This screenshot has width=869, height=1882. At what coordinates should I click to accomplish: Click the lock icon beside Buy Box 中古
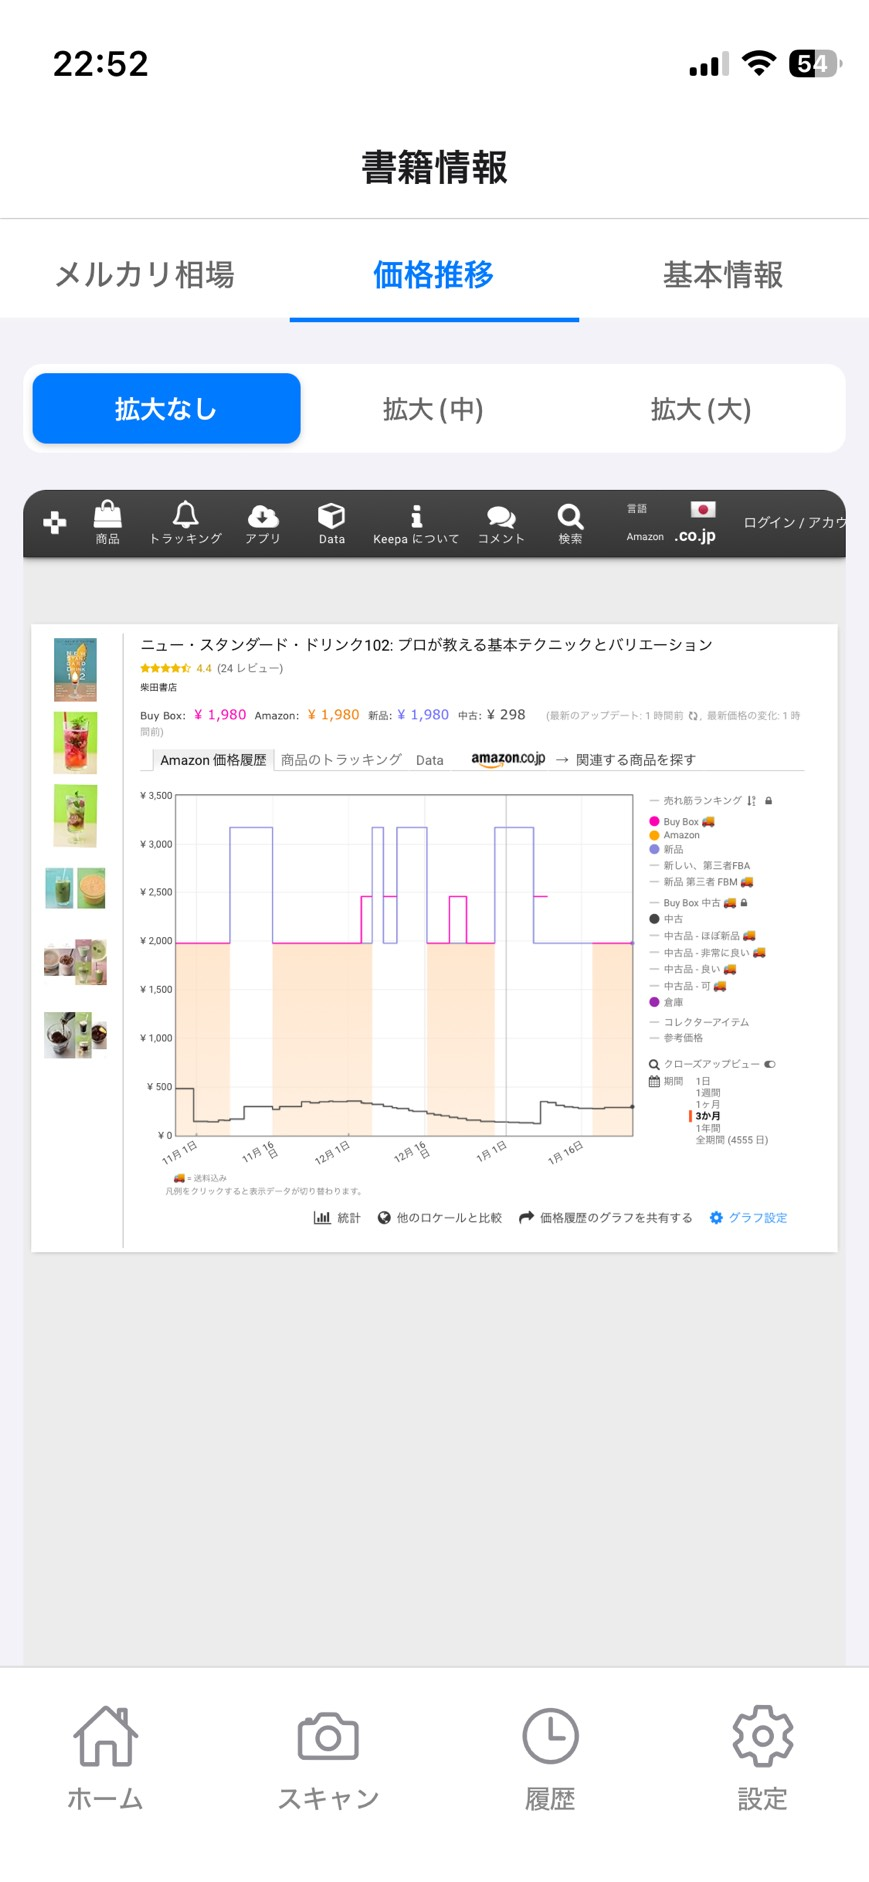coord(744,903)
